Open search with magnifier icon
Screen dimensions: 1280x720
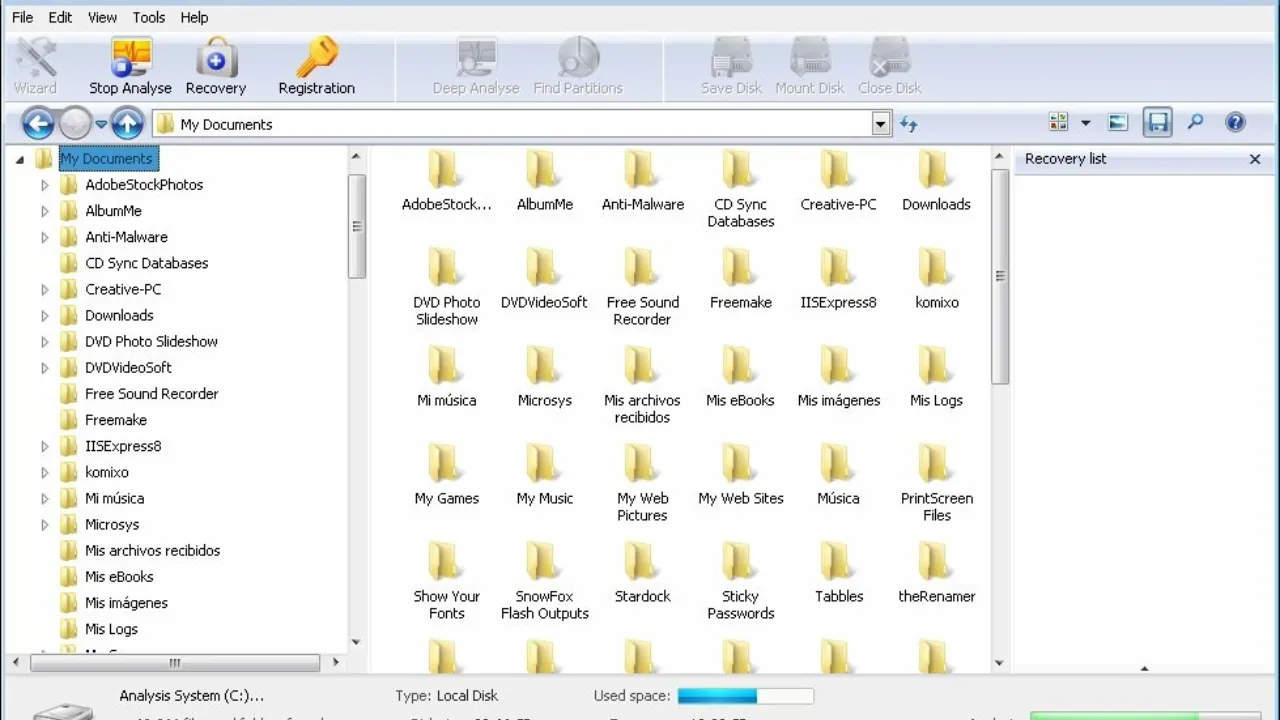1196,123
